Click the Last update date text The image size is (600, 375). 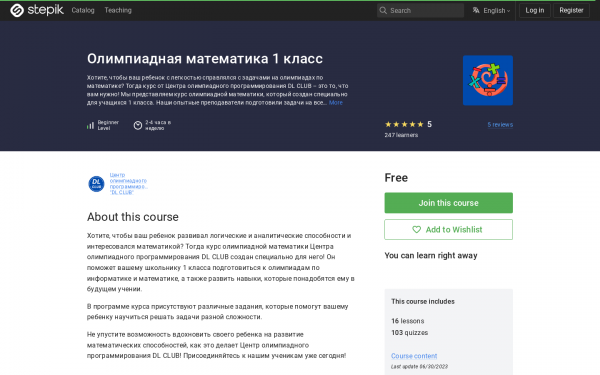click(x=419, y=367)
